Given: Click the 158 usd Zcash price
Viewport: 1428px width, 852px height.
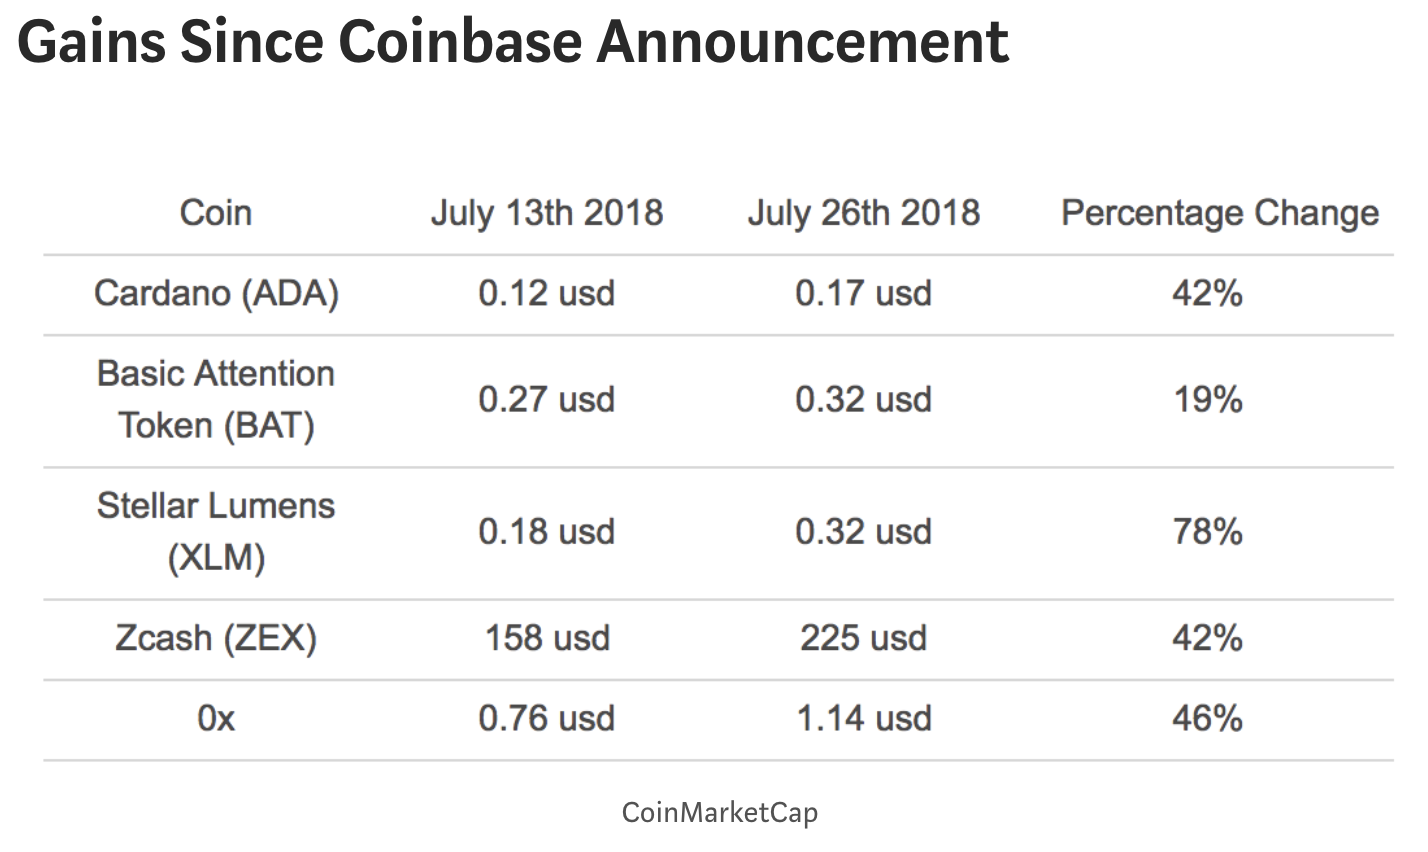Looking at the screenshot, I should click(x=546, y=638).
